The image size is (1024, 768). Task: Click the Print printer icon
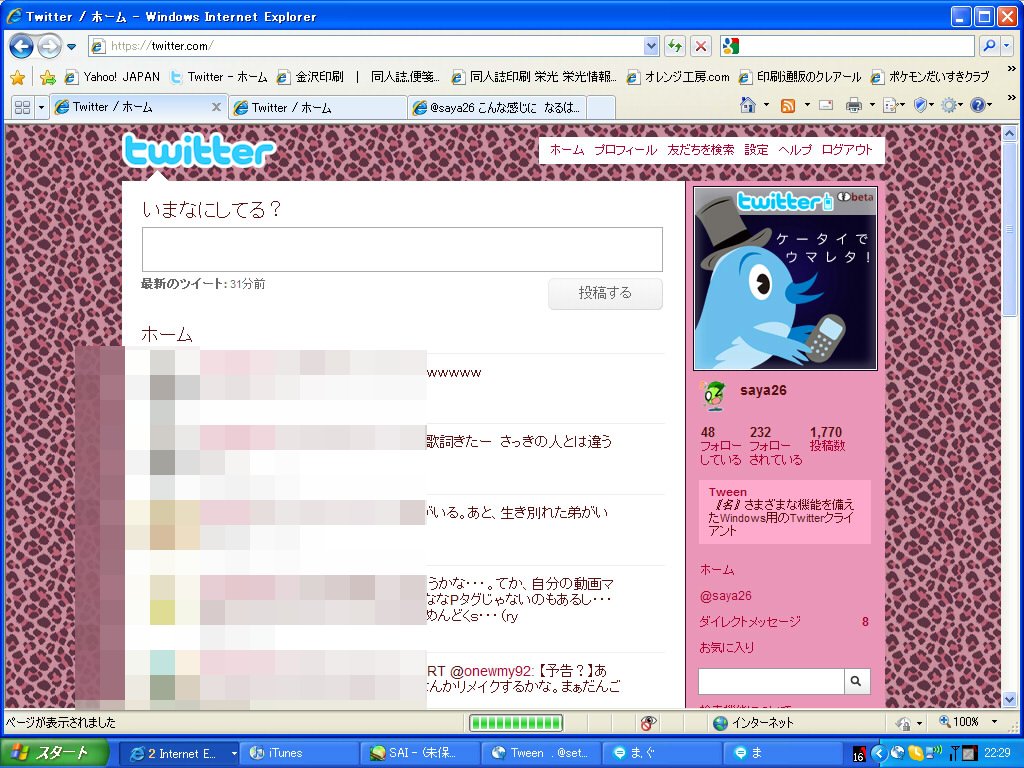coord(853,105)
